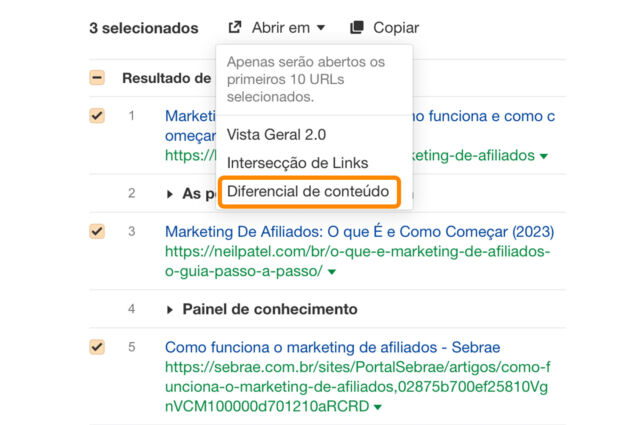Choose Intersecção de Links from menu
The image size is (638, 425).
pos(297,163)
